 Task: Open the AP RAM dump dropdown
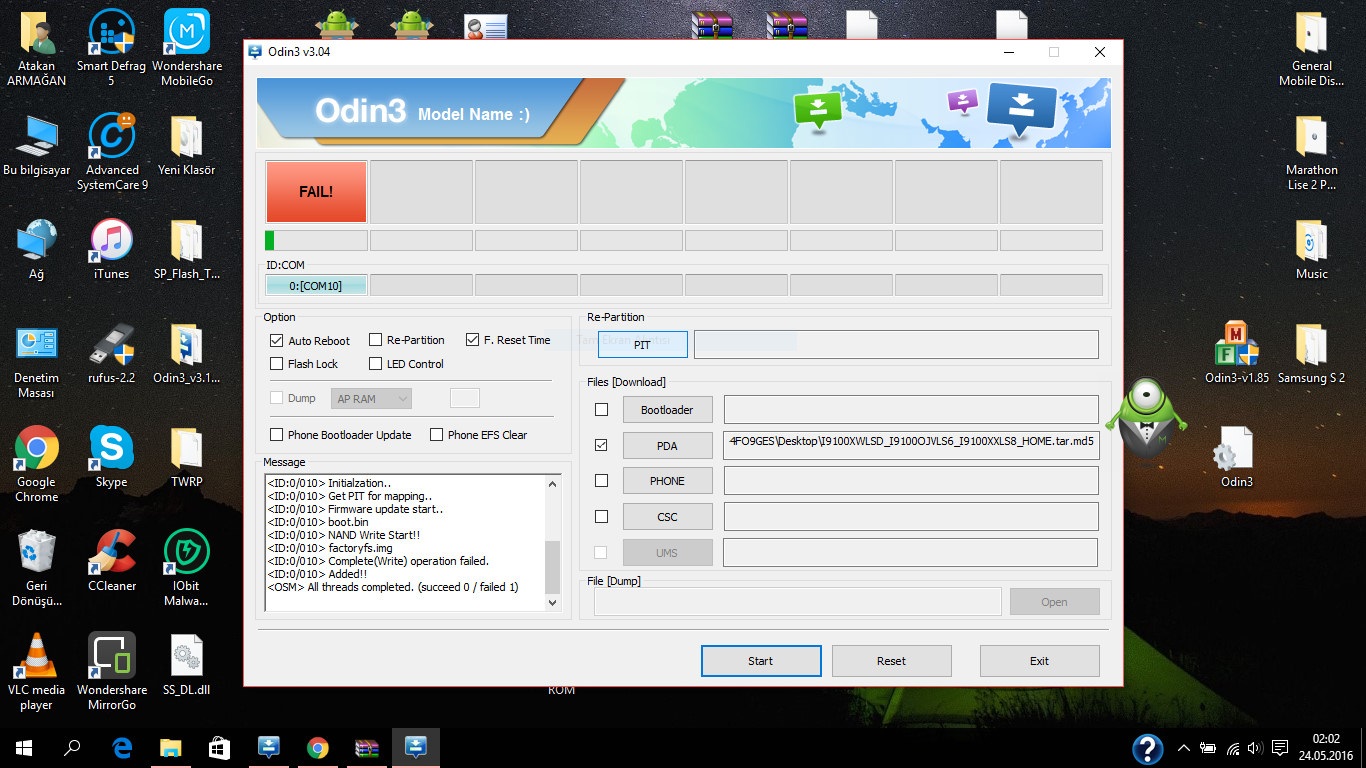click(371, 399)
